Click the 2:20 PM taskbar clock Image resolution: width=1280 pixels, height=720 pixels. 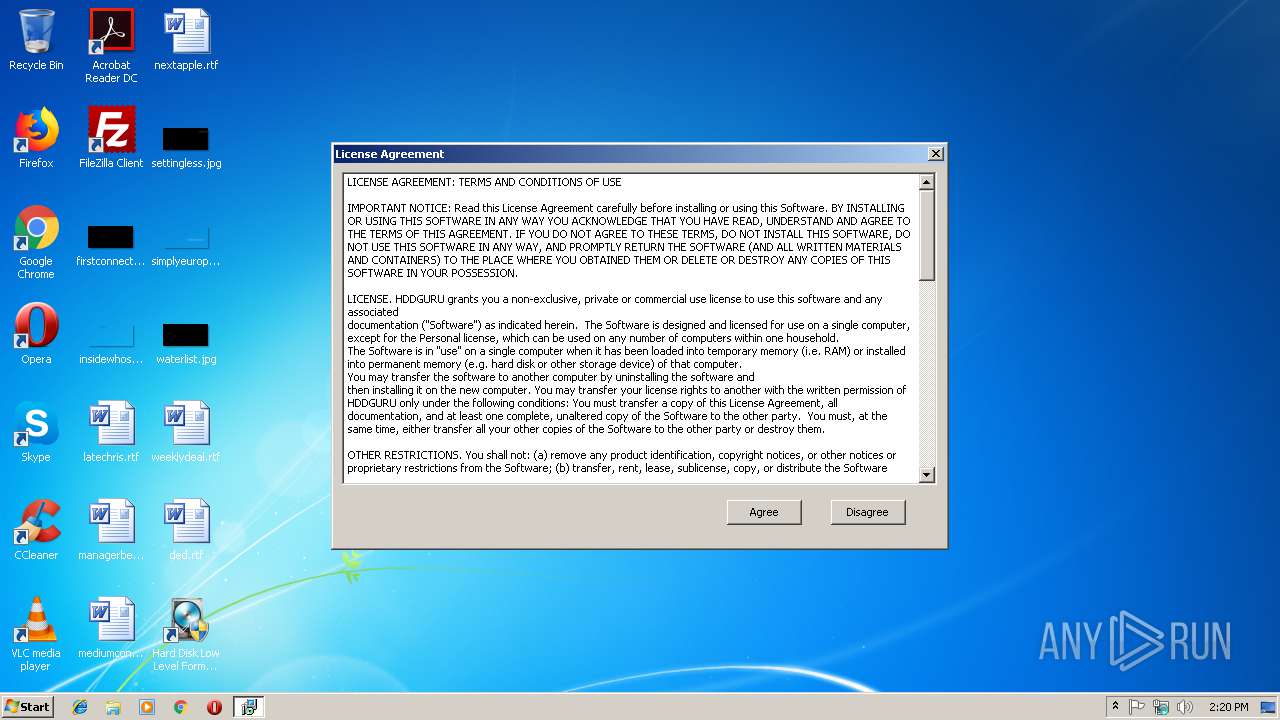(1228, 707)
